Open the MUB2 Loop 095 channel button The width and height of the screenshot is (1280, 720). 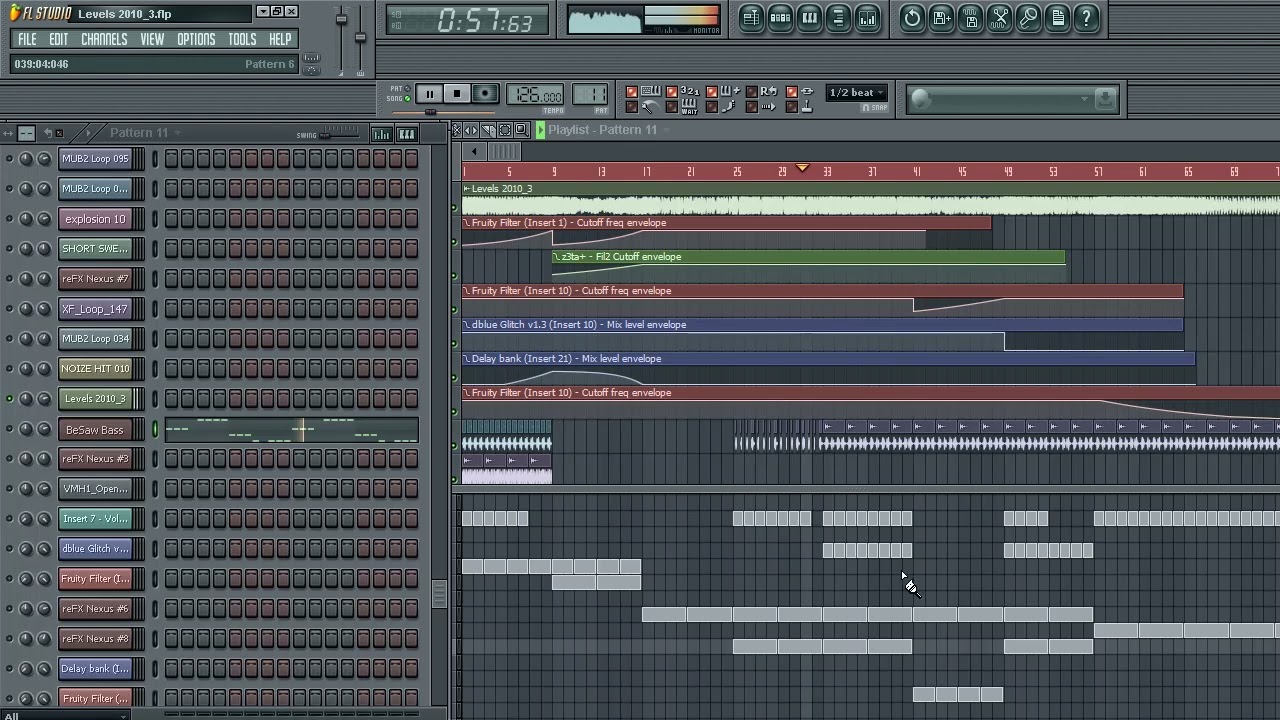[95, 159]
